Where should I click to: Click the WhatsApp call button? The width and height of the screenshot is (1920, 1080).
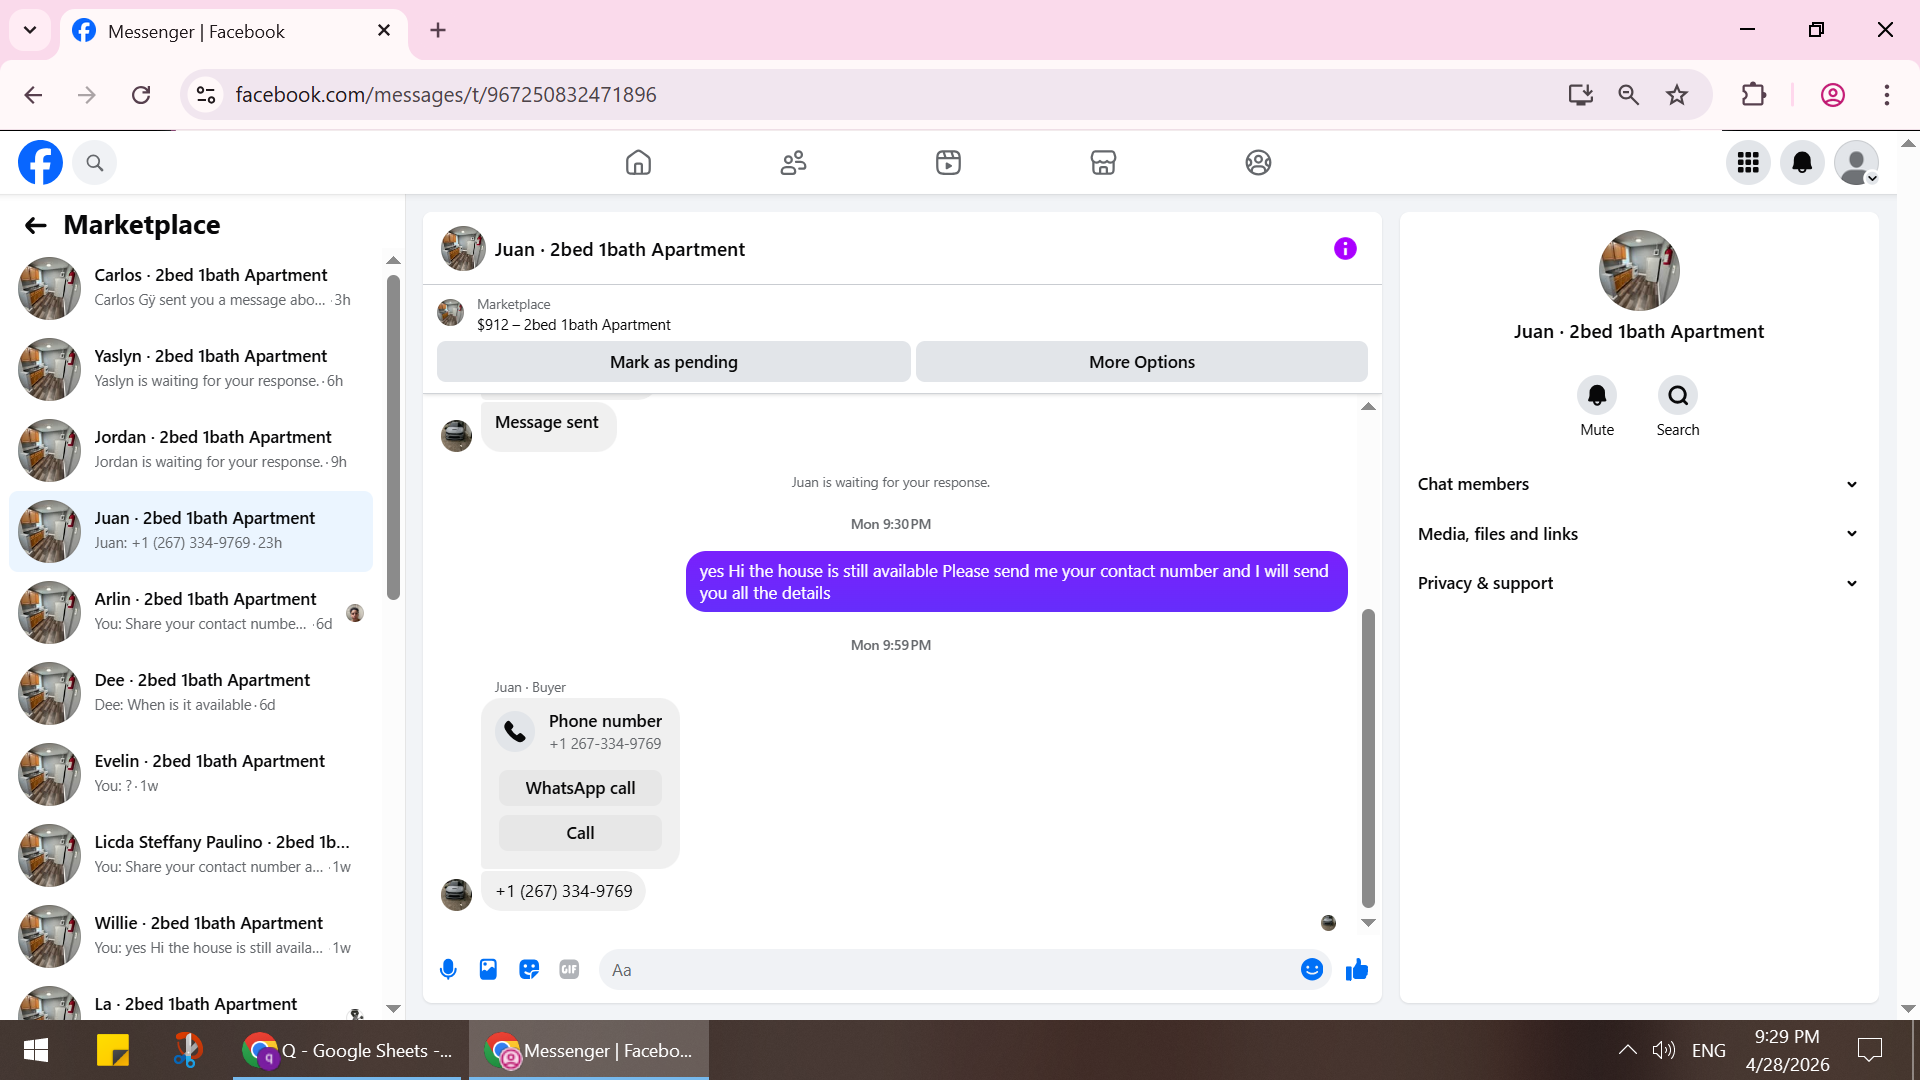pos(580,788)
